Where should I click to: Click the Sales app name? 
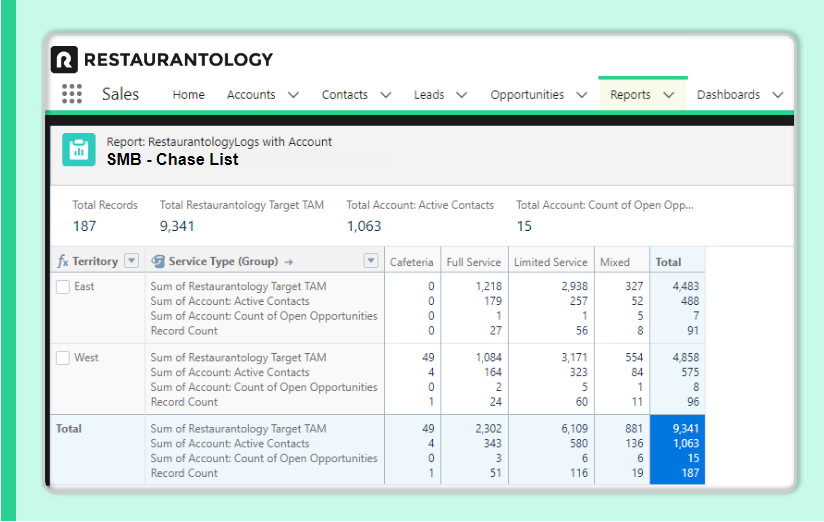[x=120, y=94]
